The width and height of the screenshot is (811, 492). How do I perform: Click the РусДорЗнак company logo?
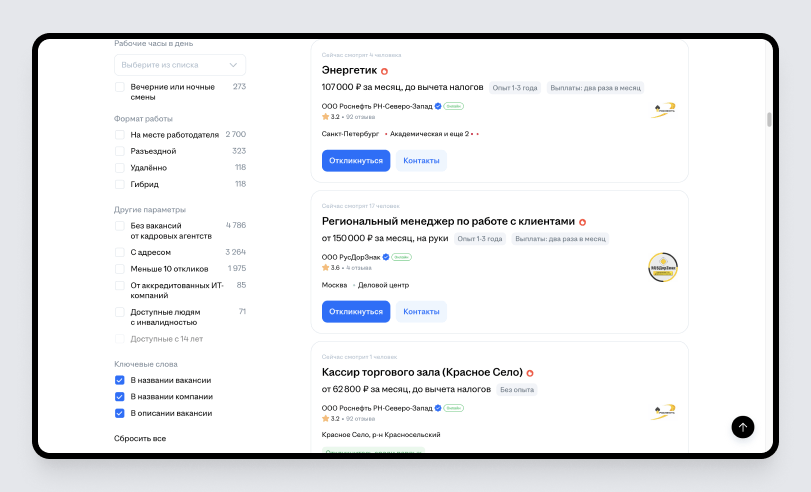point(662,267)
